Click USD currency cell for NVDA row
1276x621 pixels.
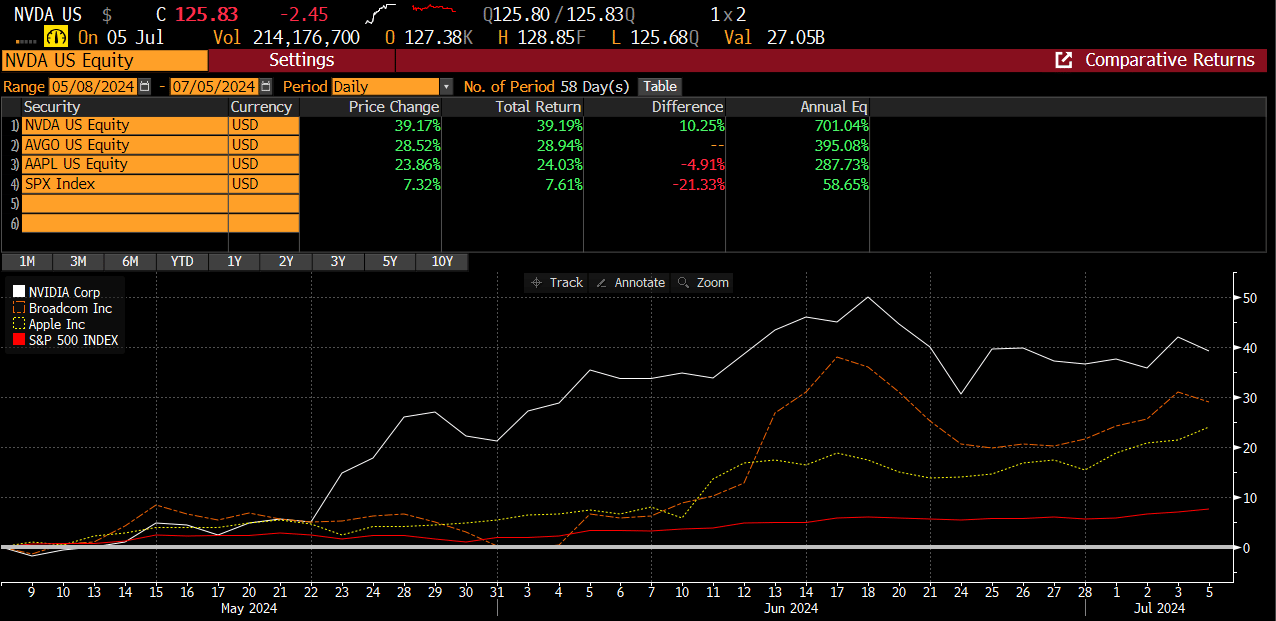264,125
